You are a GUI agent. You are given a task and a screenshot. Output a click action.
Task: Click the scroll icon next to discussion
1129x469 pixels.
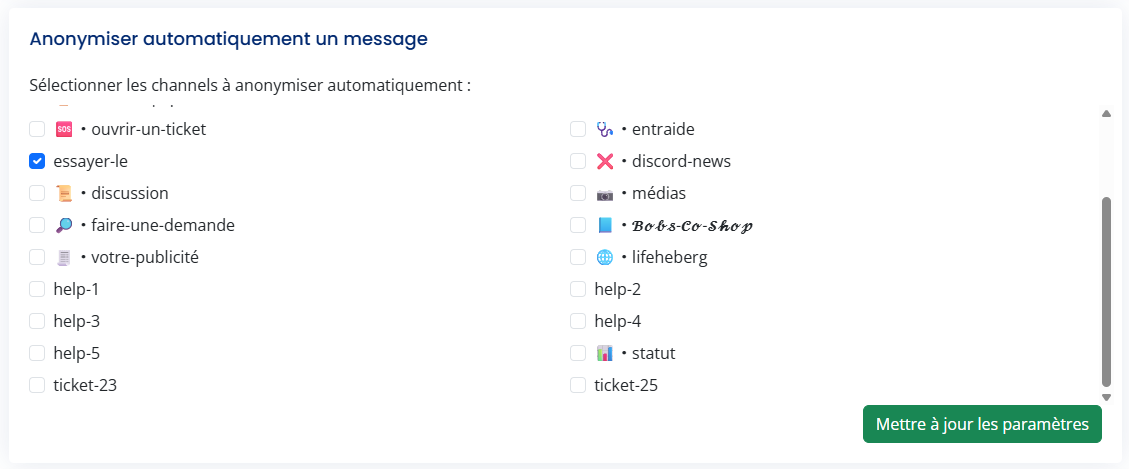pos(64,193)
